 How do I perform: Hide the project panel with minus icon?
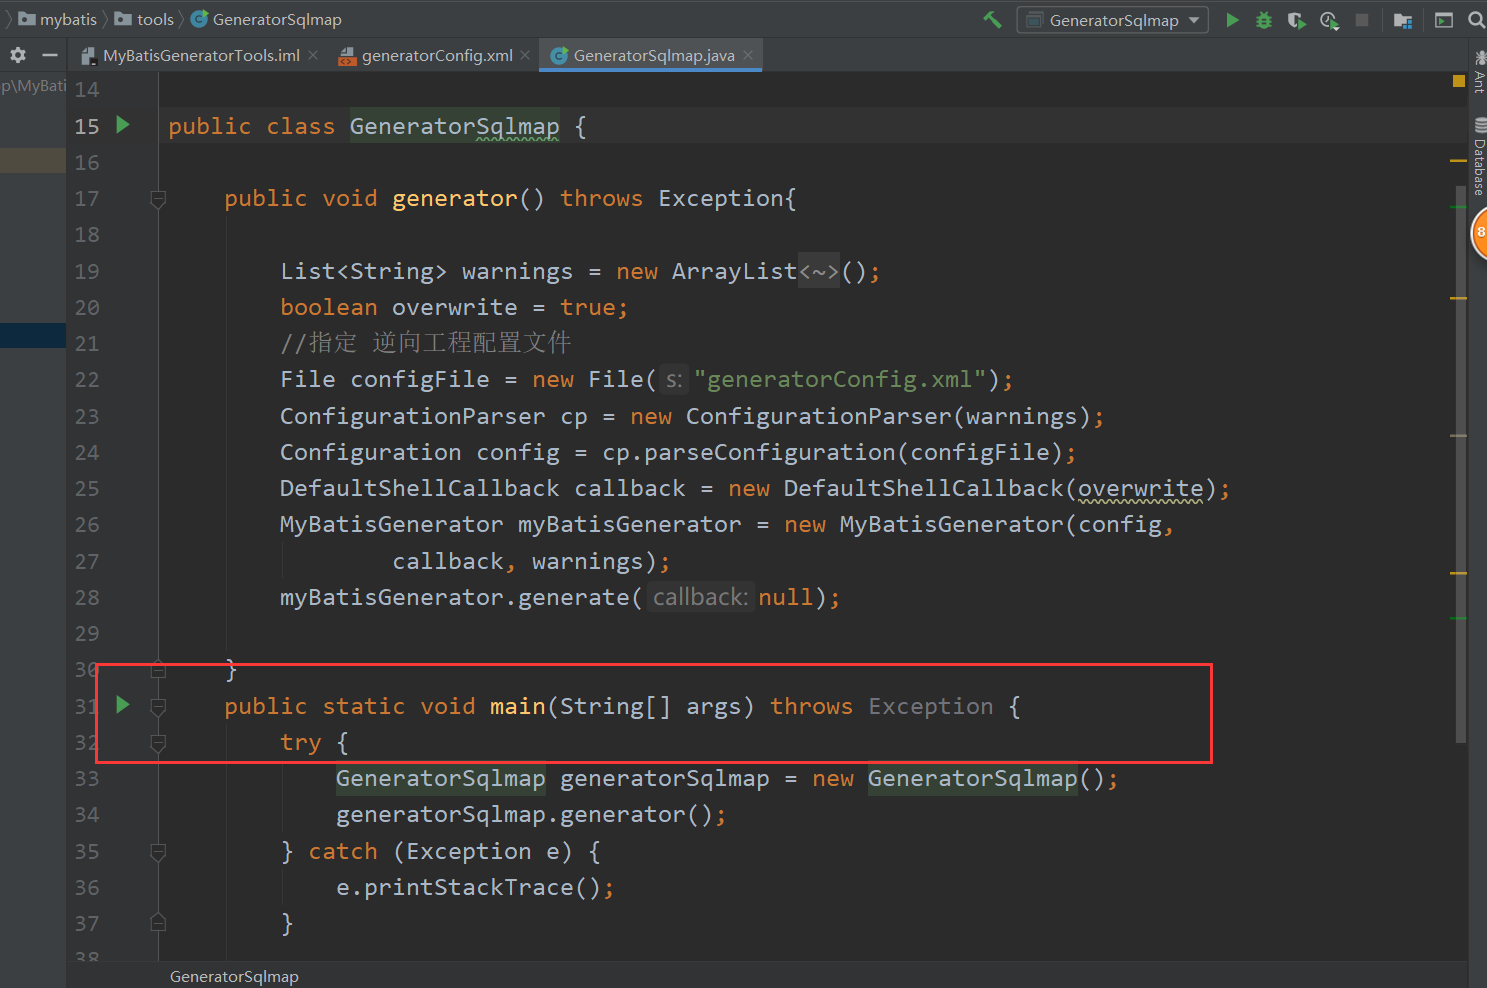49,55
